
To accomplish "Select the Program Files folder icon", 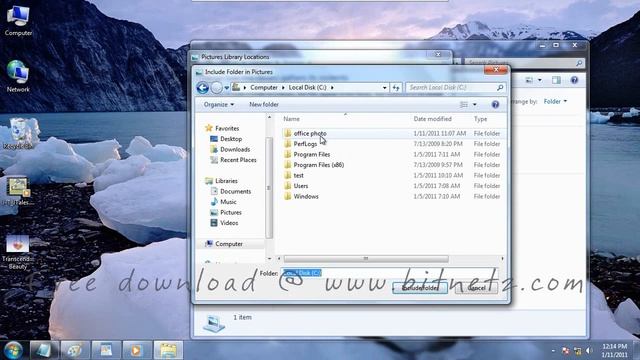I will click(x=288, y=155).
